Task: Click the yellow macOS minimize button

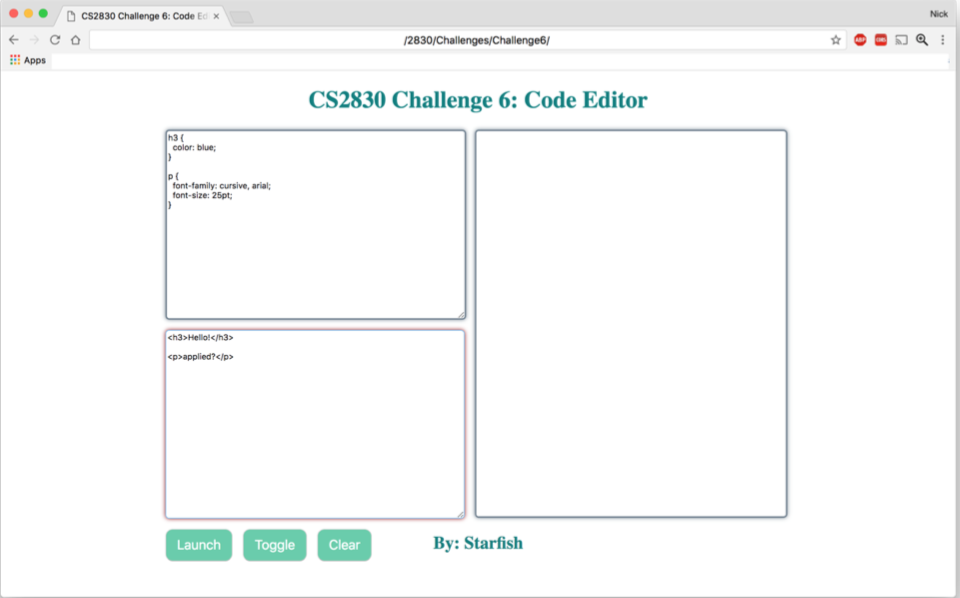Action: 28,13
